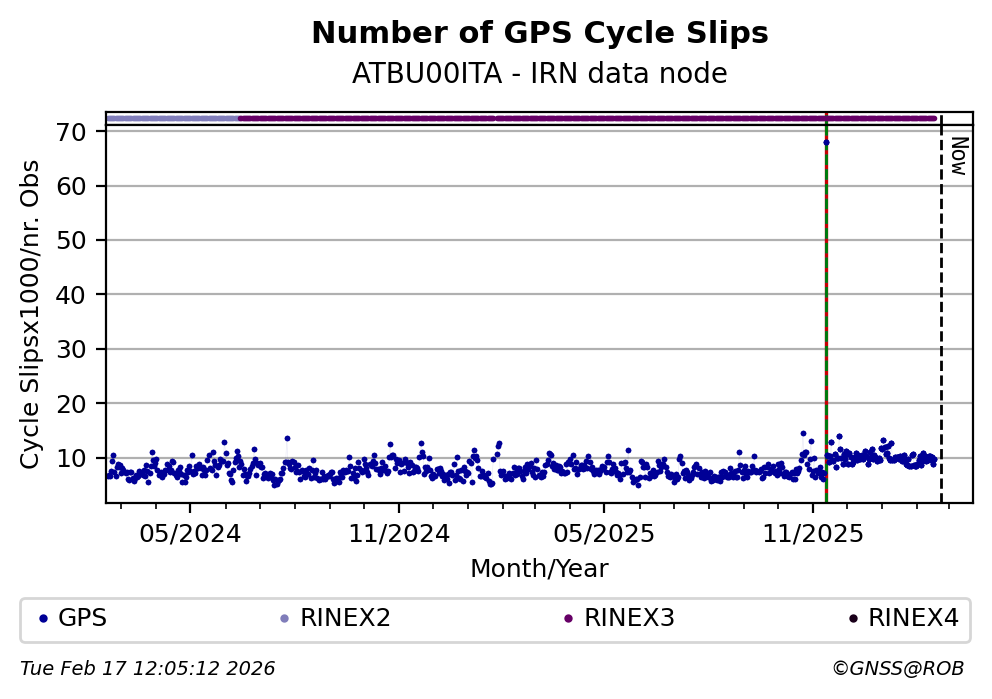Select the outlier data point near 68
992x699 pixels.
point(826,142)
